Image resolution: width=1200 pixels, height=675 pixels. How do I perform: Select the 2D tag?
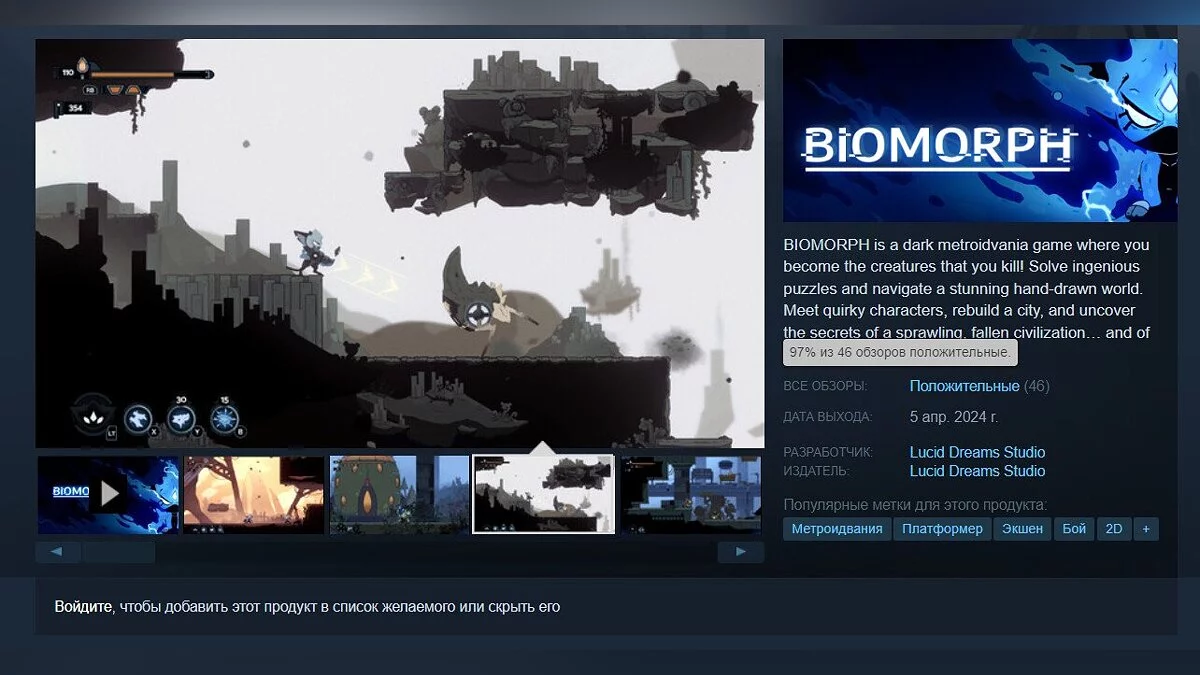[1113, 529]
